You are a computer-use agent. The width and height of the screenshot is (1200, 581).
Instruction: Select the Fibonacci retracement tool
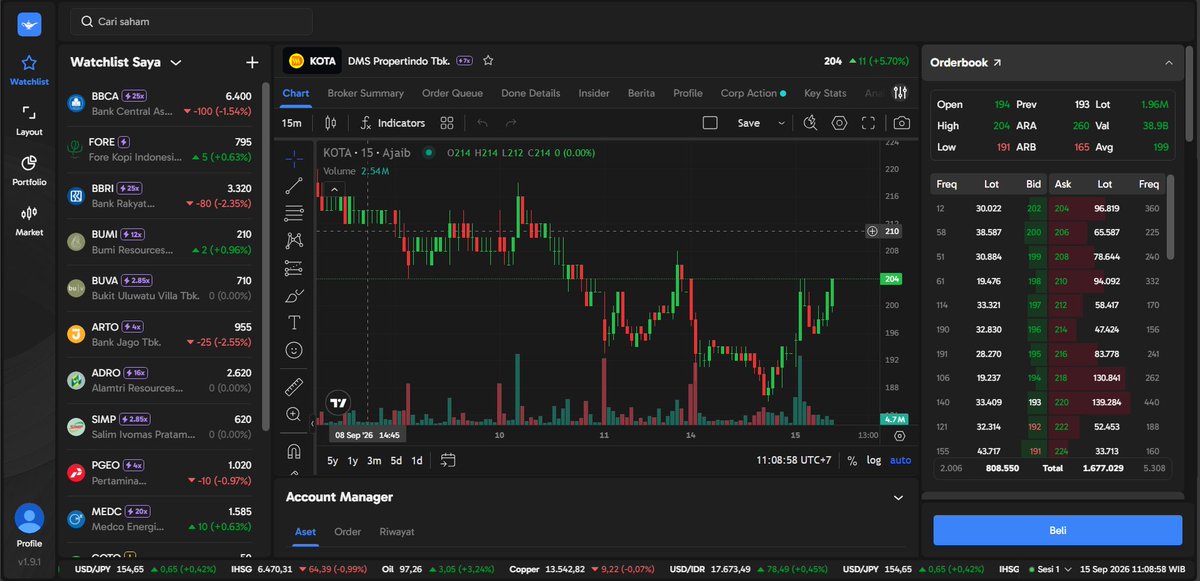point(294,213)
